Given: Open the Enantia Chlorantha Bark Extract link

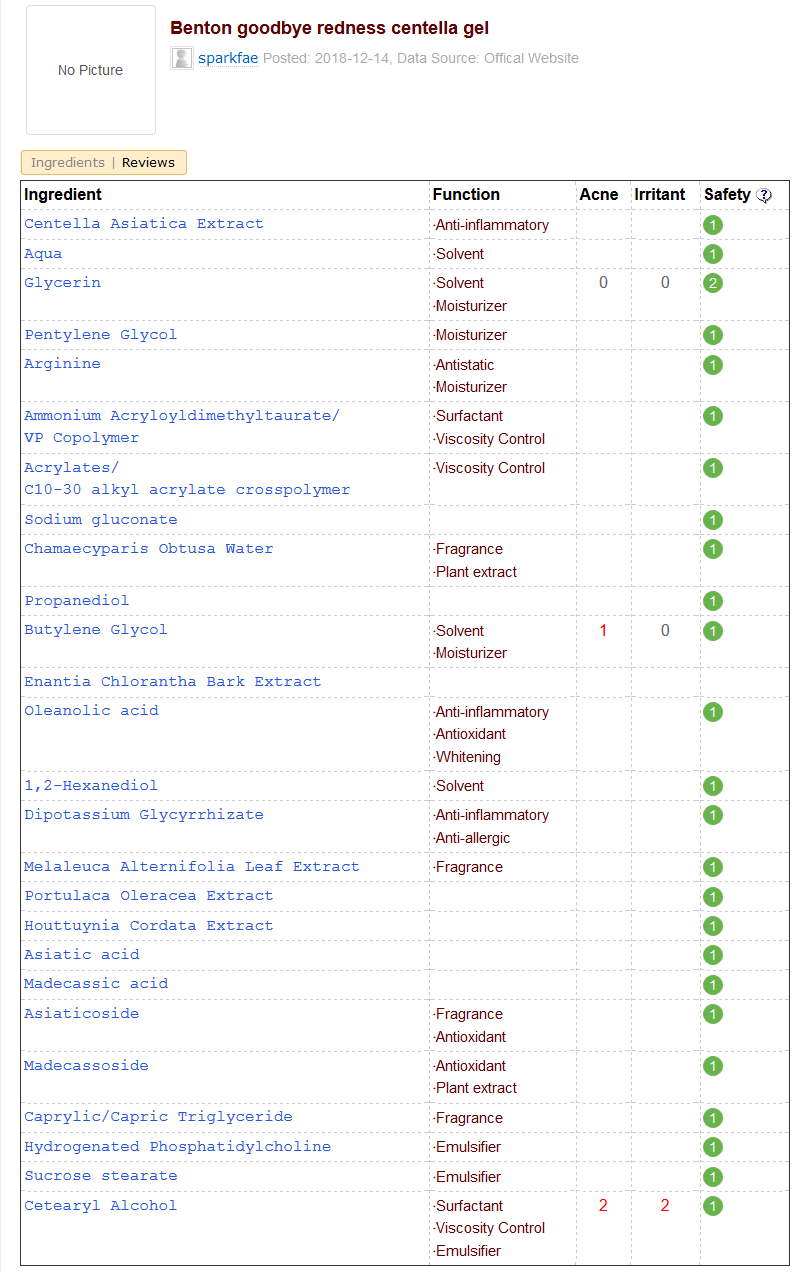Looking at the screenshot, I should point(173,682).
